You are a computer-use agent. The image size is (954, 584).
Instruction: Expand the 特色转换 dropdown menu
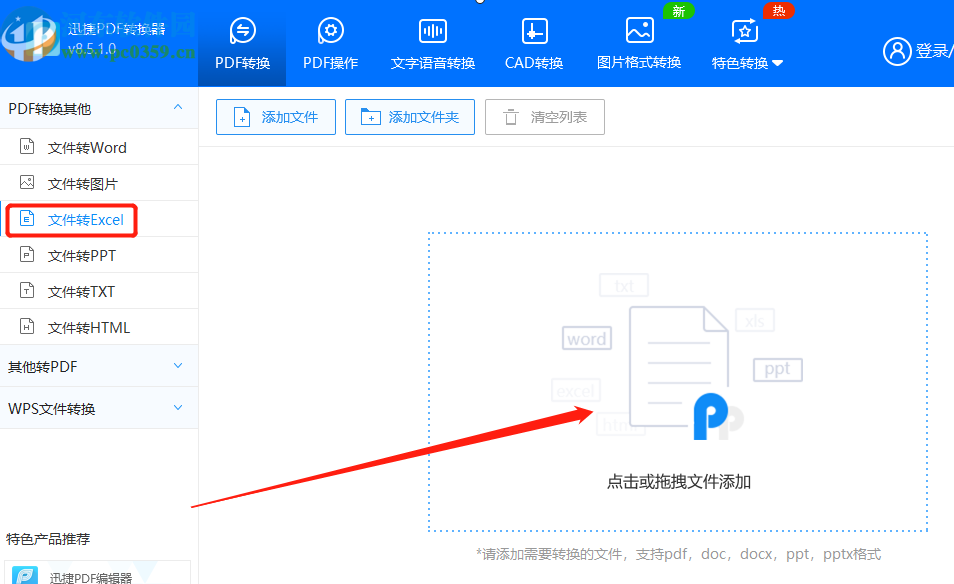point(747,62)
